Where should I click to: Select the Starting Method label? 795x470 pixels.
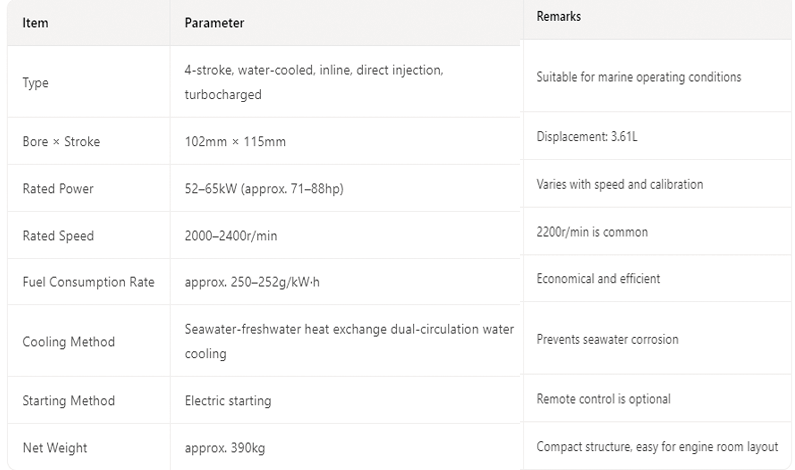click(68, 401)
